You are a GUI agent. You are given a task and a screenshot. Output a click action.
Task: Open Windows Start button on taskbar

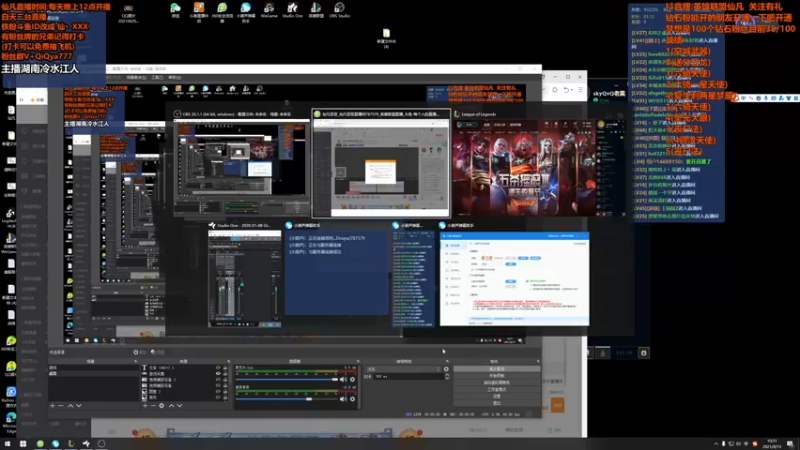tap(7, 444)
